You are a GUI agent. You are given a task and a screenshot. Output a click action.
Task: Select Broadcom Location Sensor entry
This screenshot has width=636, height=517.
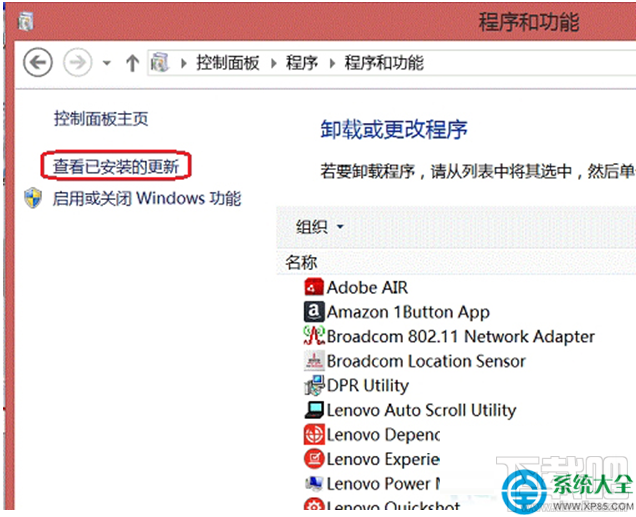pyautogui.click(x=426, y=361)
